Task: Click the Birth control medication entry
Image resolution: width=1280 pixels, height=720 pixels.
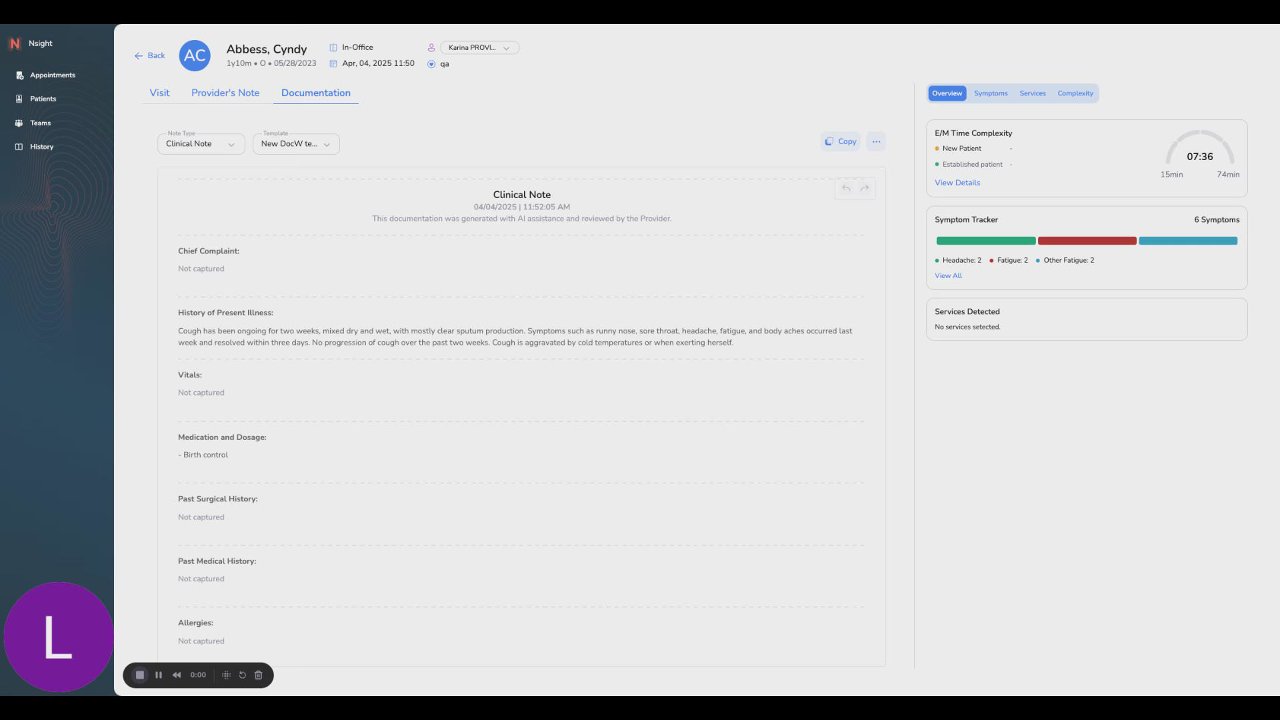Action: [x=203, y=455]
